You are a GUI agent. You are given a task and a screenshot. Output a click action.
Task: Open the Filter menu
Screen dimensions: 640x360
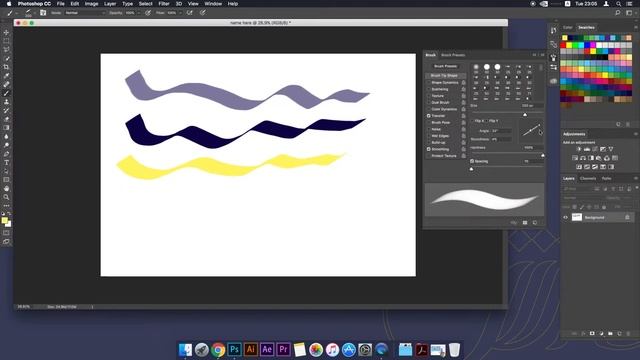[x=164, y=4]
